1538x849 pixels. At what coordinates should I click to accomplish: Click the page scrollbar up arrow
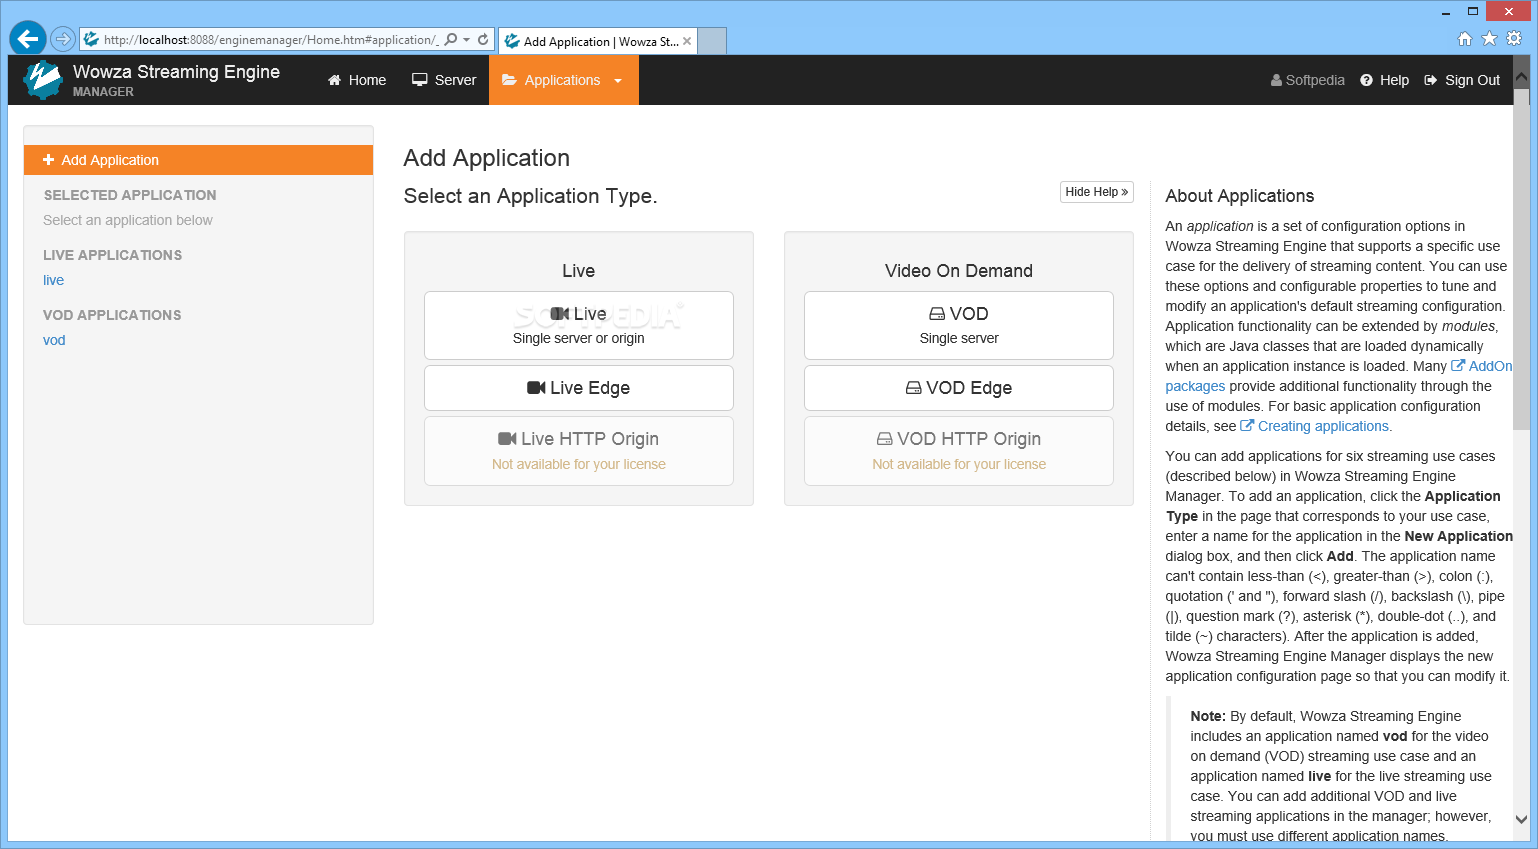tap(1521, 75)
